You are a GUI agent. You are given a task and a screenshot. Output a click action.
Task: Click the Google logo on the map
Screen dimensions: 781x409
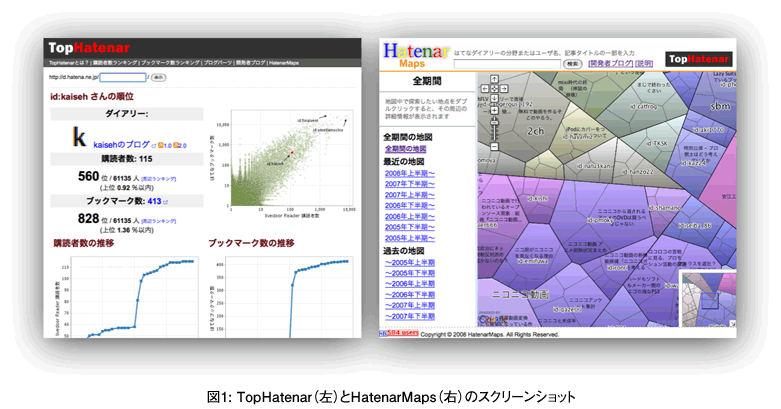493,319
